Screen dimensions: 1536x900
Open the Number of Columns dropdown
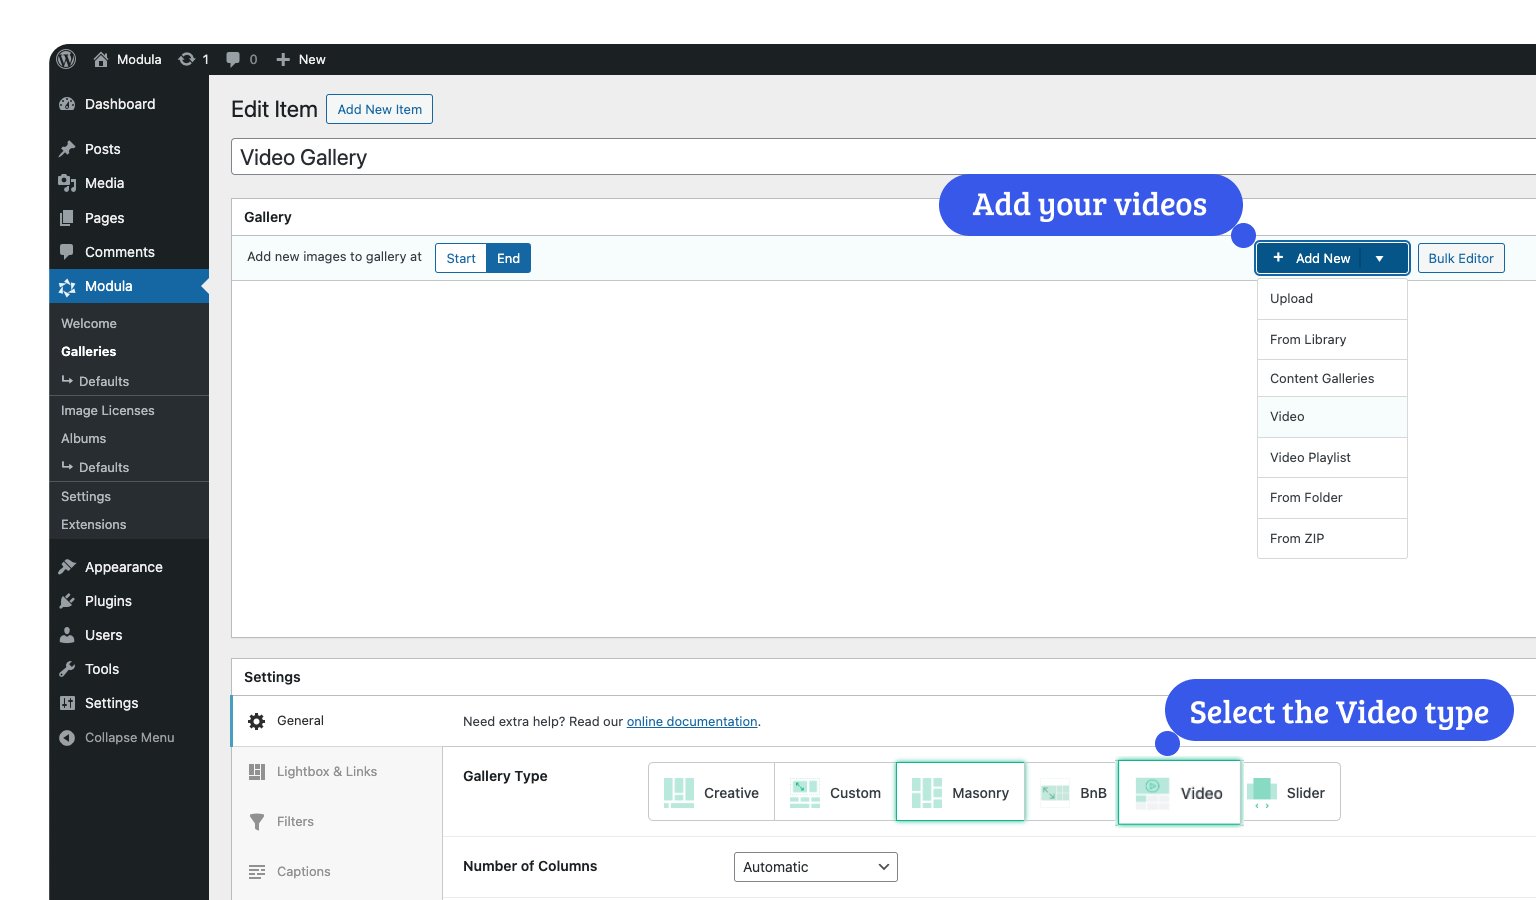click(815, 867)
